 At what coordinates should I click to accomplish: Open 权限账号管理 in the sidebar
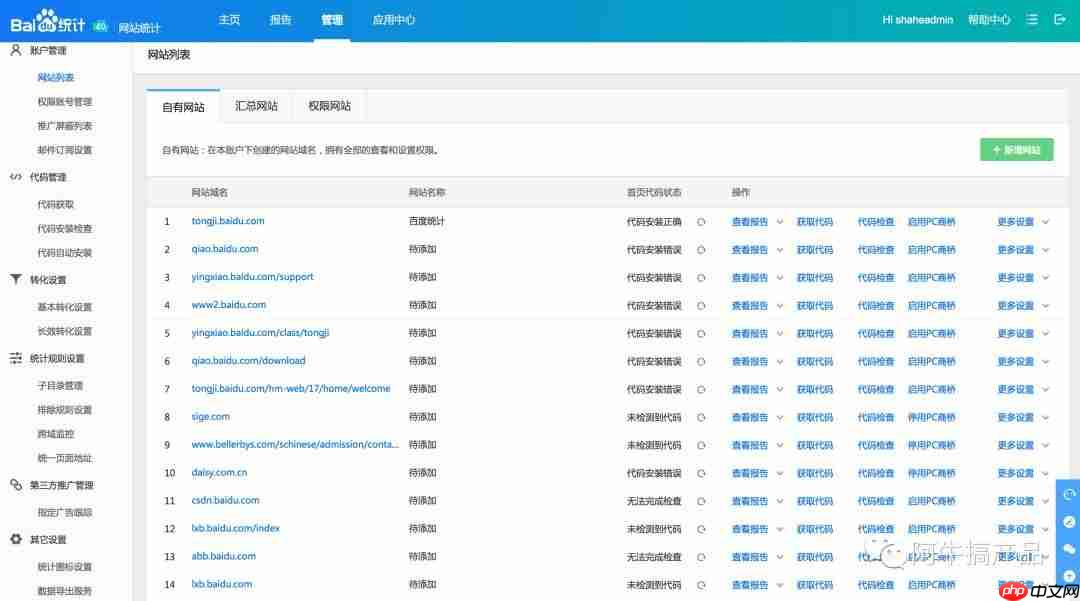pyautogui.click(x=65, y=102)
